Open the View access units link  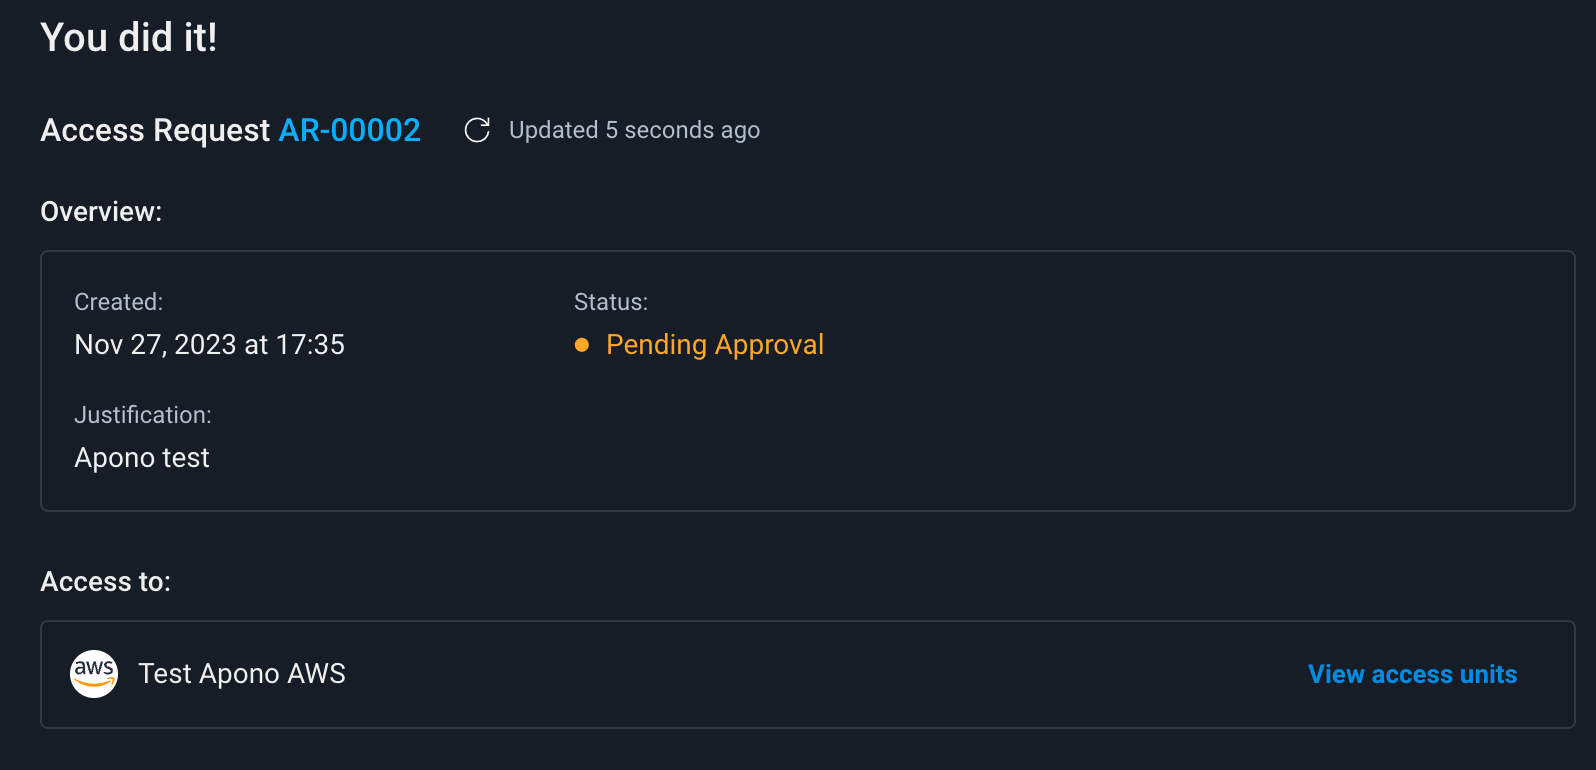(x=1412, y=675)
